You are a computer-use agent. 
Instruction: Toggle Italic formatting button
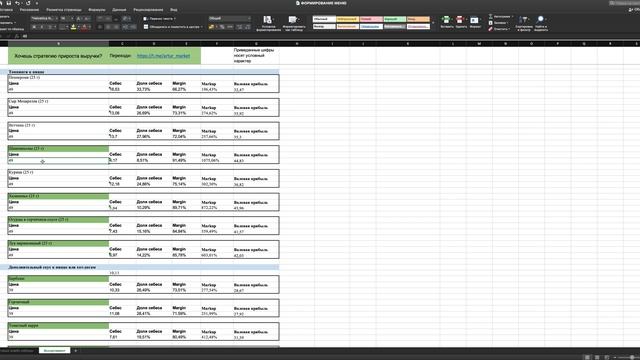pyautogui.click(x=41, y=27)
